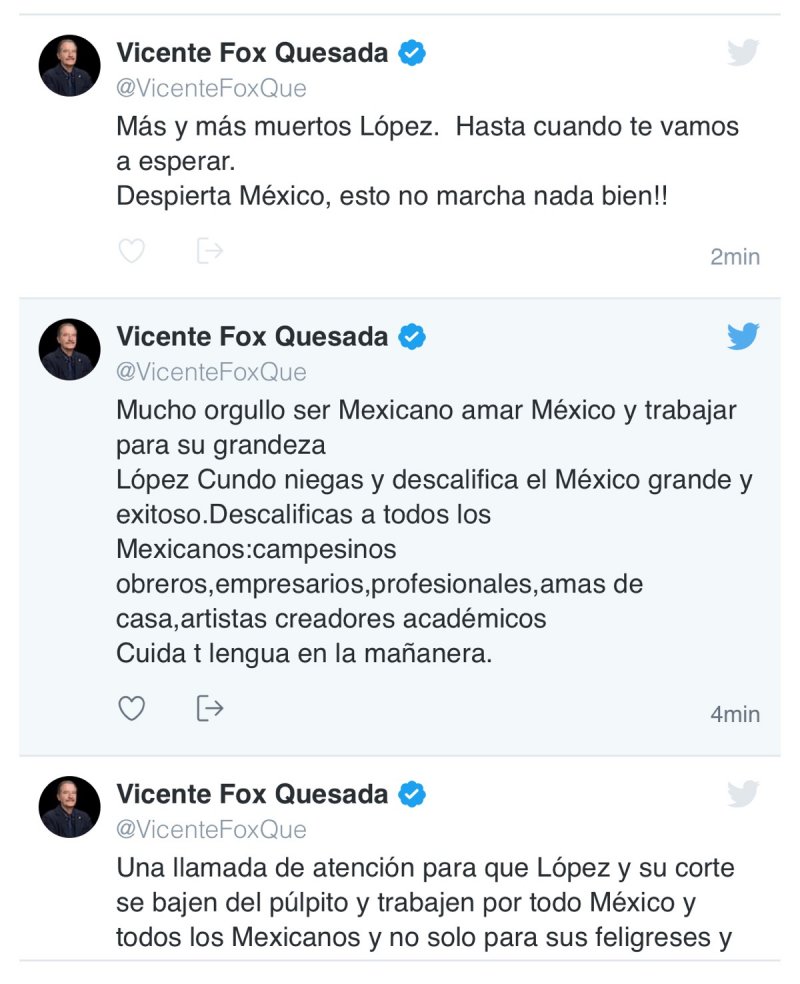This screenshot has height=984, width=800.
Task: Open the profile picture of the first tweet
Action: click(x=70, y=66)
